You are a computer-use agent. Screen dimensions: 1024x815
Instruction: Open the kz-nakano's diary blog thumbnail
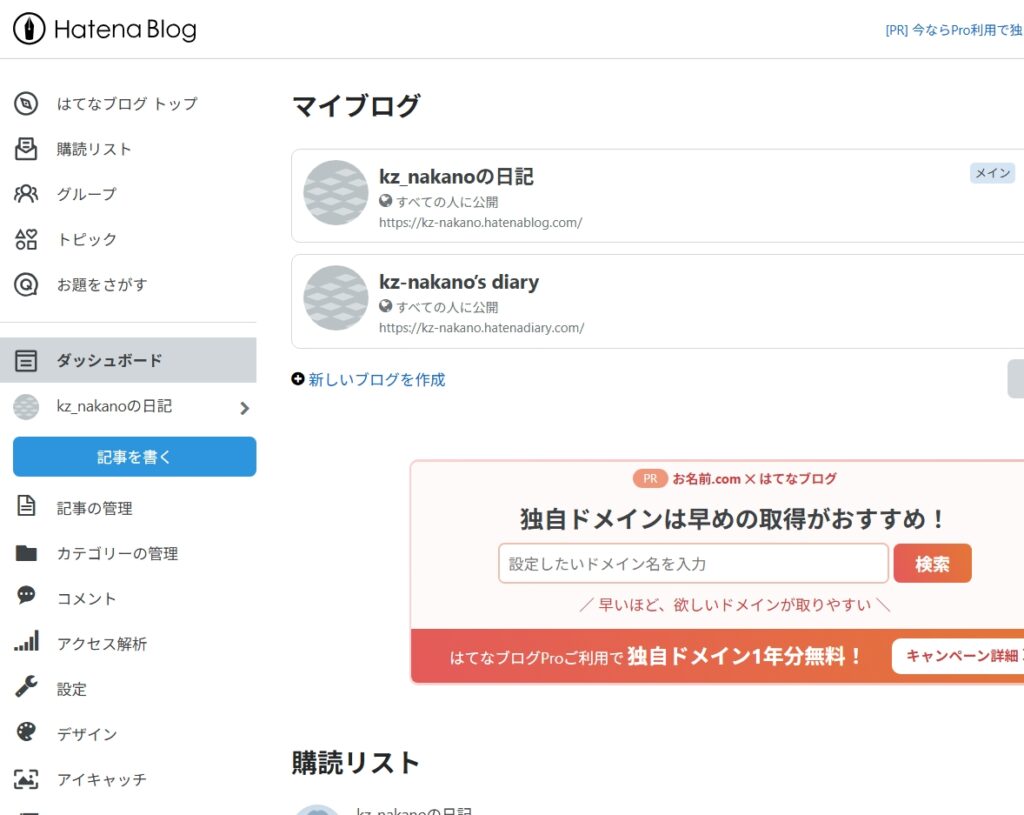pyautogui.click(x=336, y=298)
